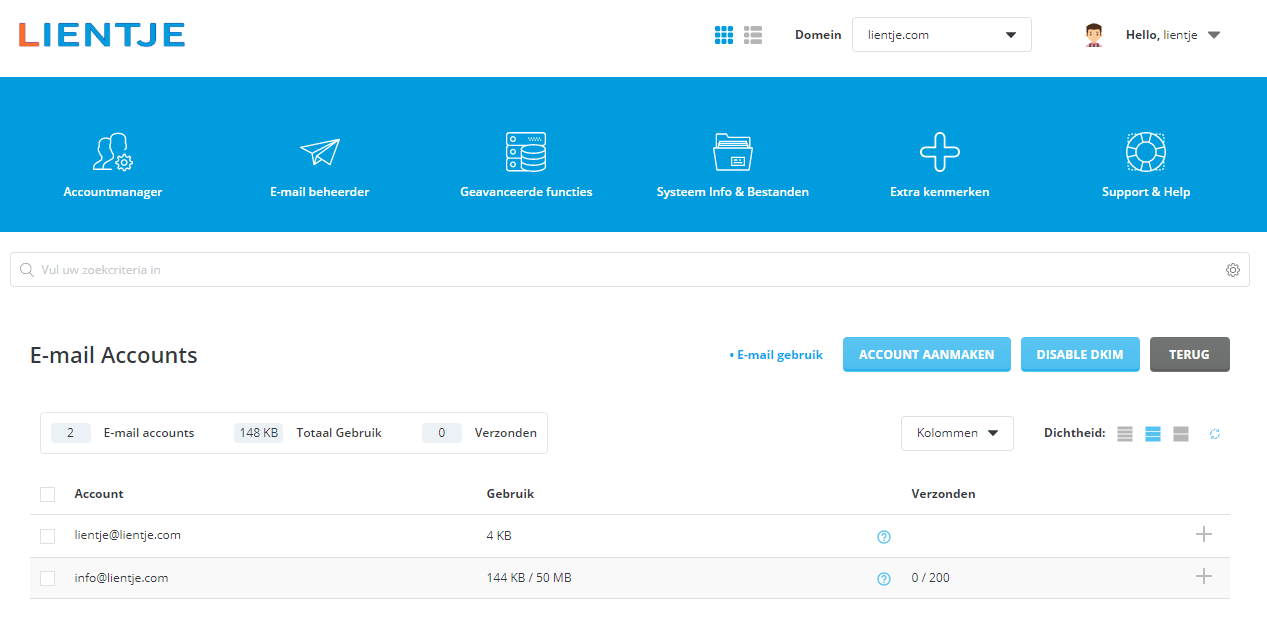This screenshot has width=1267, height=618.
Task: Click the search settings gear icon
Action: 1233,270
